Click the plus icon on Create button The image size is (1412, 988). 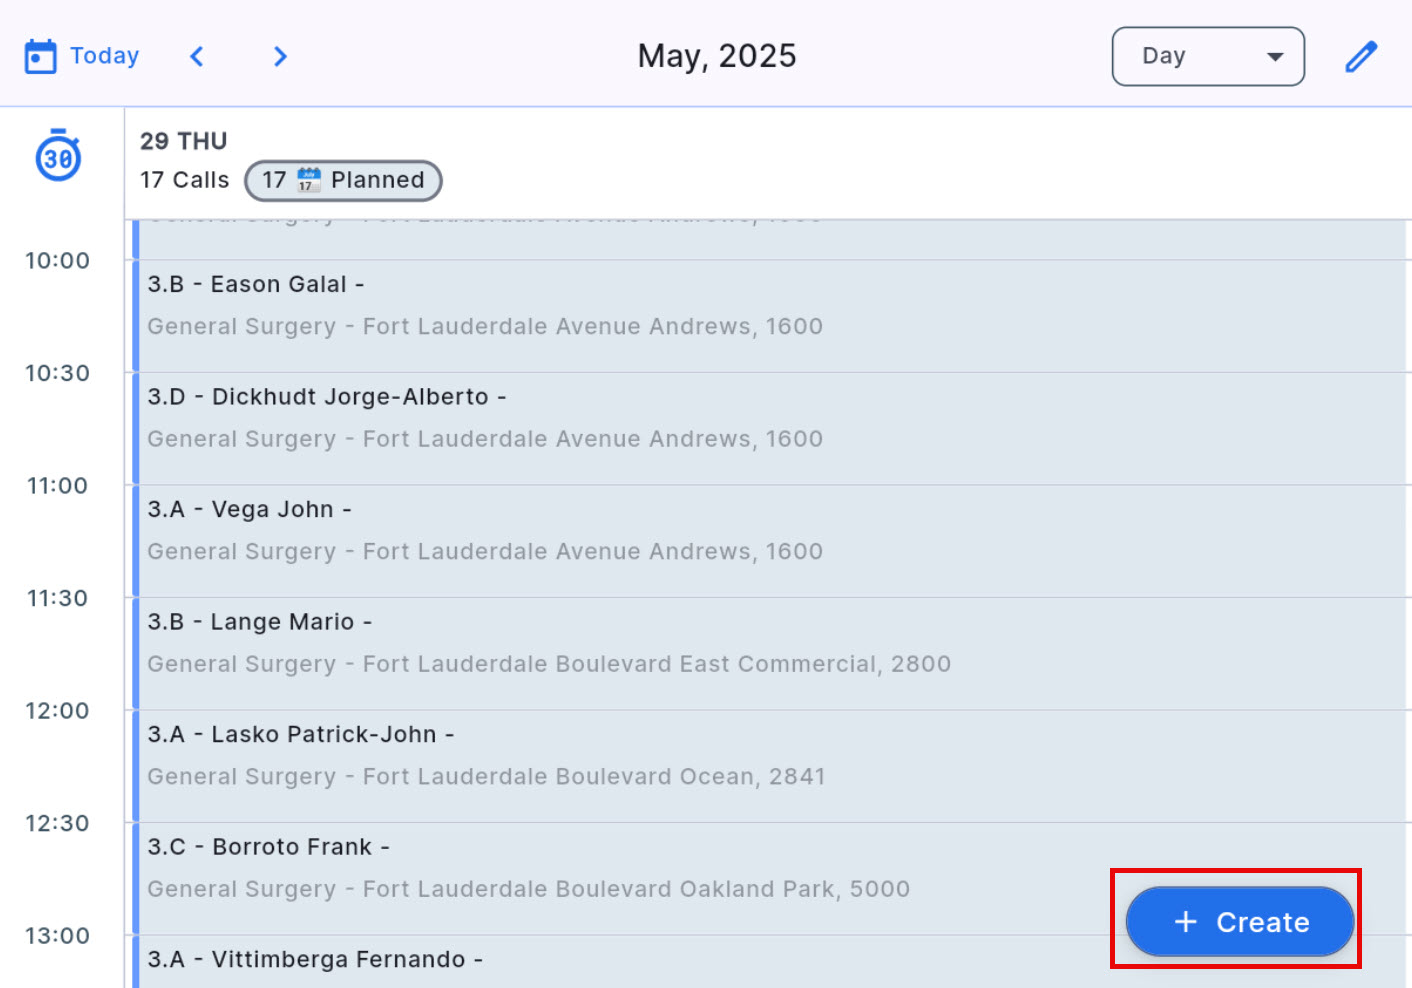[1185, 922]
